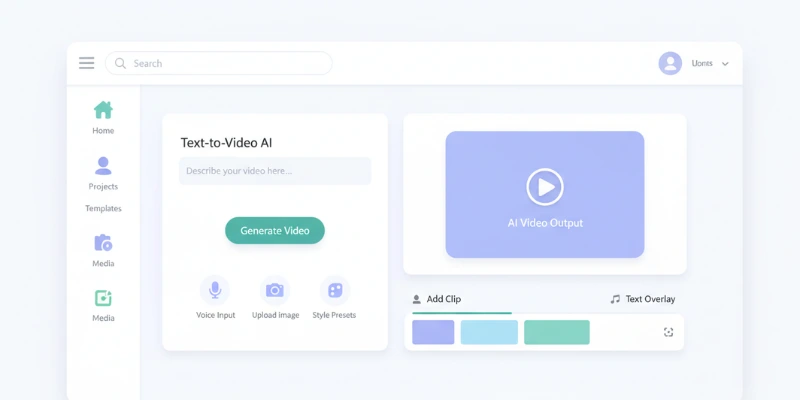Image resolution: width=800 pixels, height=400 pixels.
Task: Choose Upload Image camera icon
Action: [x=275, y=290]
